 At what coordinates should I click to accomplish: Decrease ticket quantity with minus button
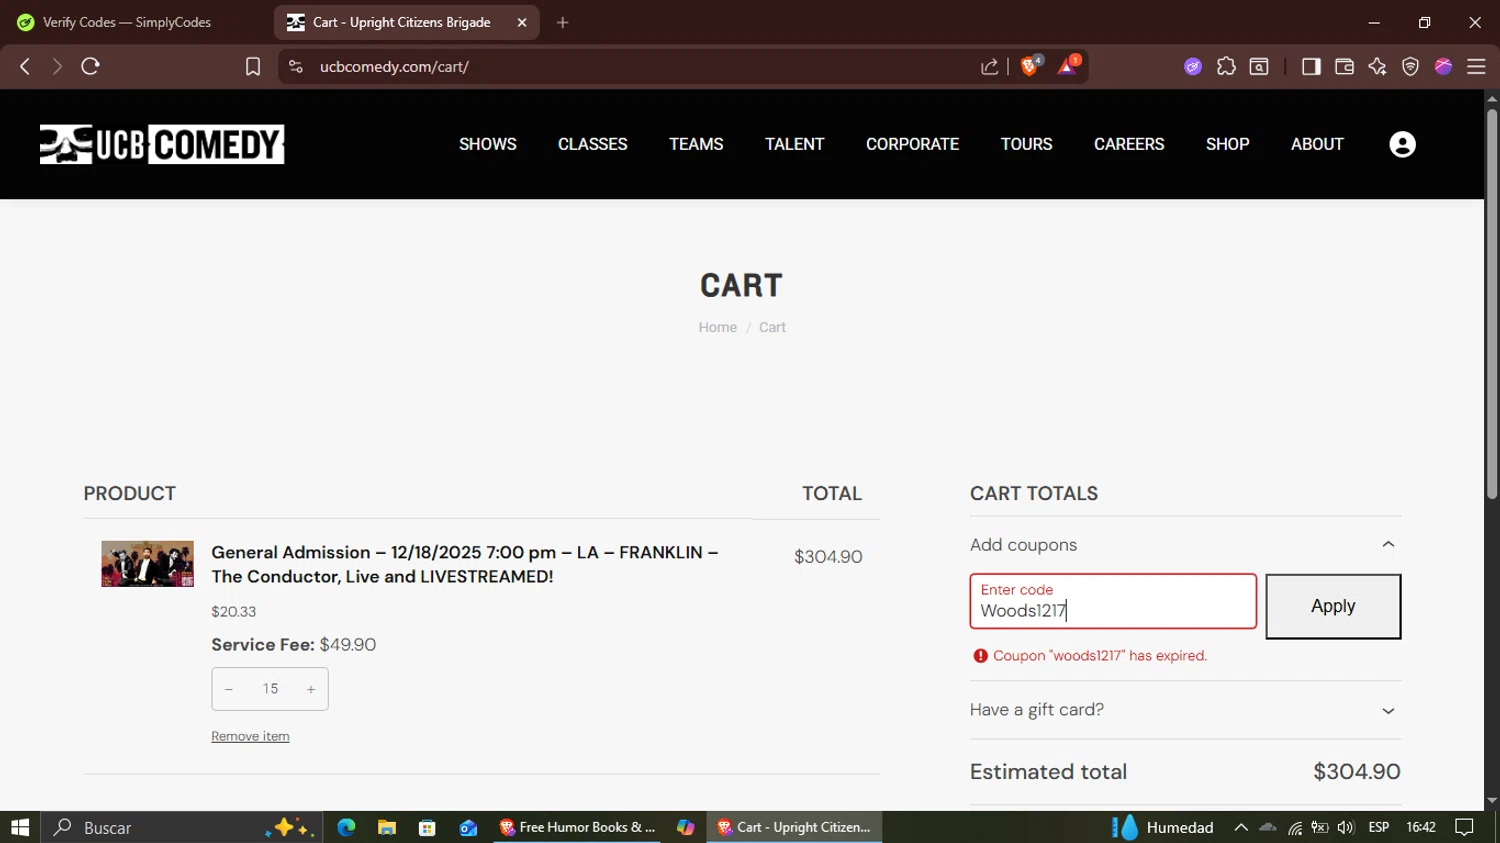pos(229,689)
